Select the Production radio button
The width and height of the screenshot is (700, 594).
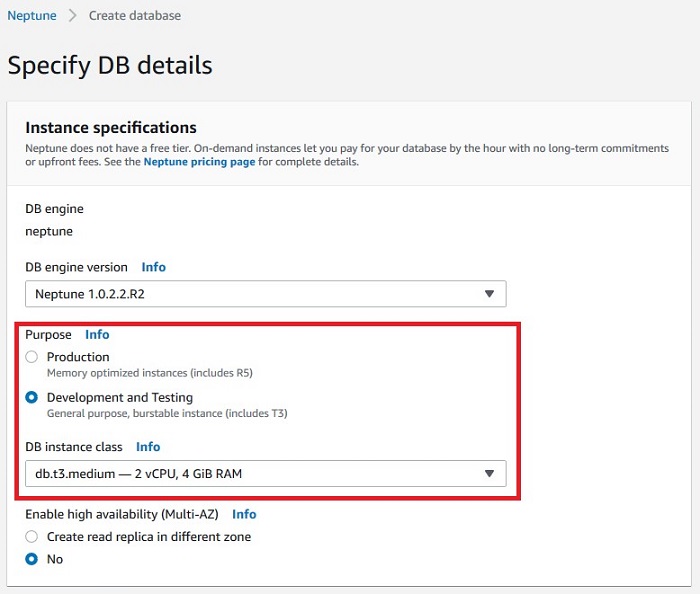click(32, 357)
